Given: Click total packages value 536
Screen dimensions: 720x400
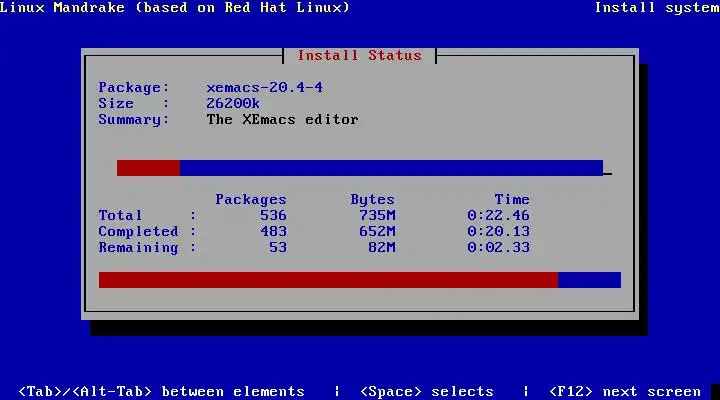Looking at the screenshot, I should [x=273, y=215].
